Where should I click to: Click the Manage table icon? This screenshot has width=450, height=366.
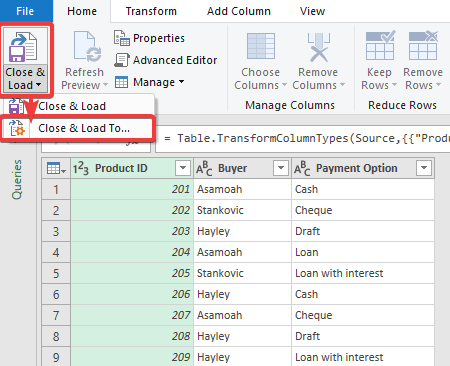click(121, 82)
